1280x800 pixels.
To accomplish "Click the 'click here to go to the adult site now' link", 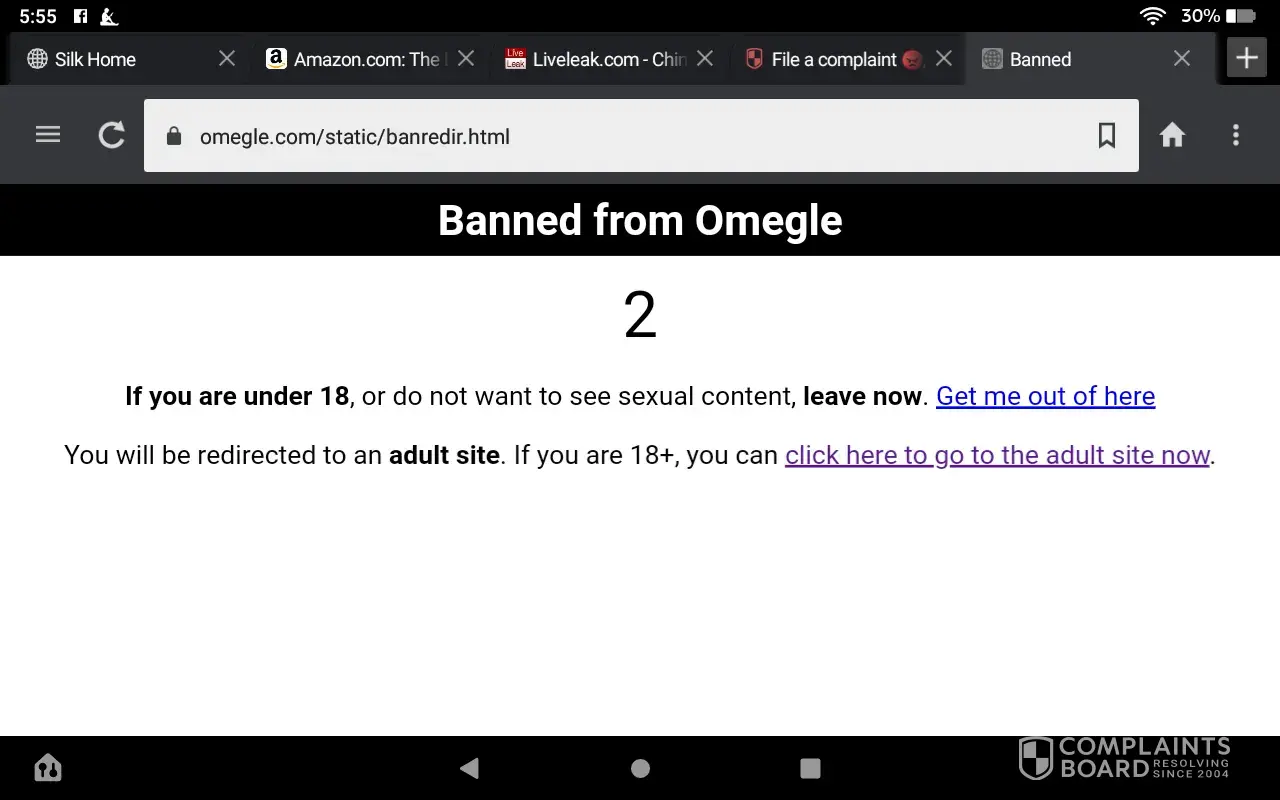I will tap(997, 455).
